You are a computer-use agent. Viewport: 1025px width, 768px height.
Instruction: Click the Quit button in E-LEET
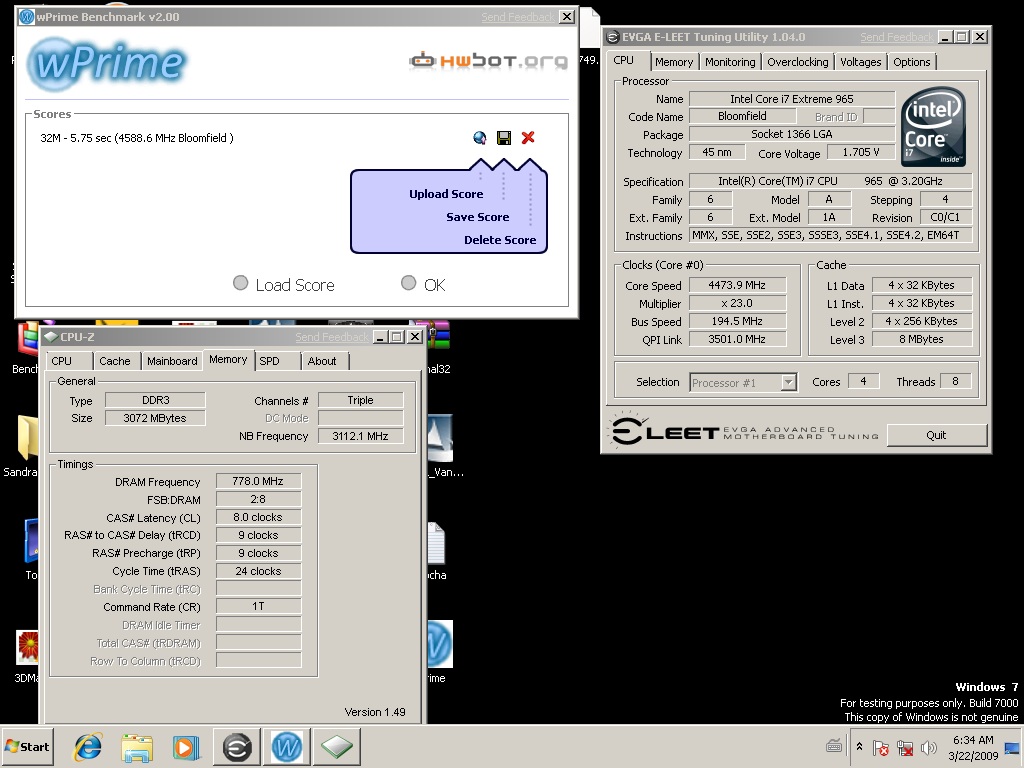coord(936,435)
